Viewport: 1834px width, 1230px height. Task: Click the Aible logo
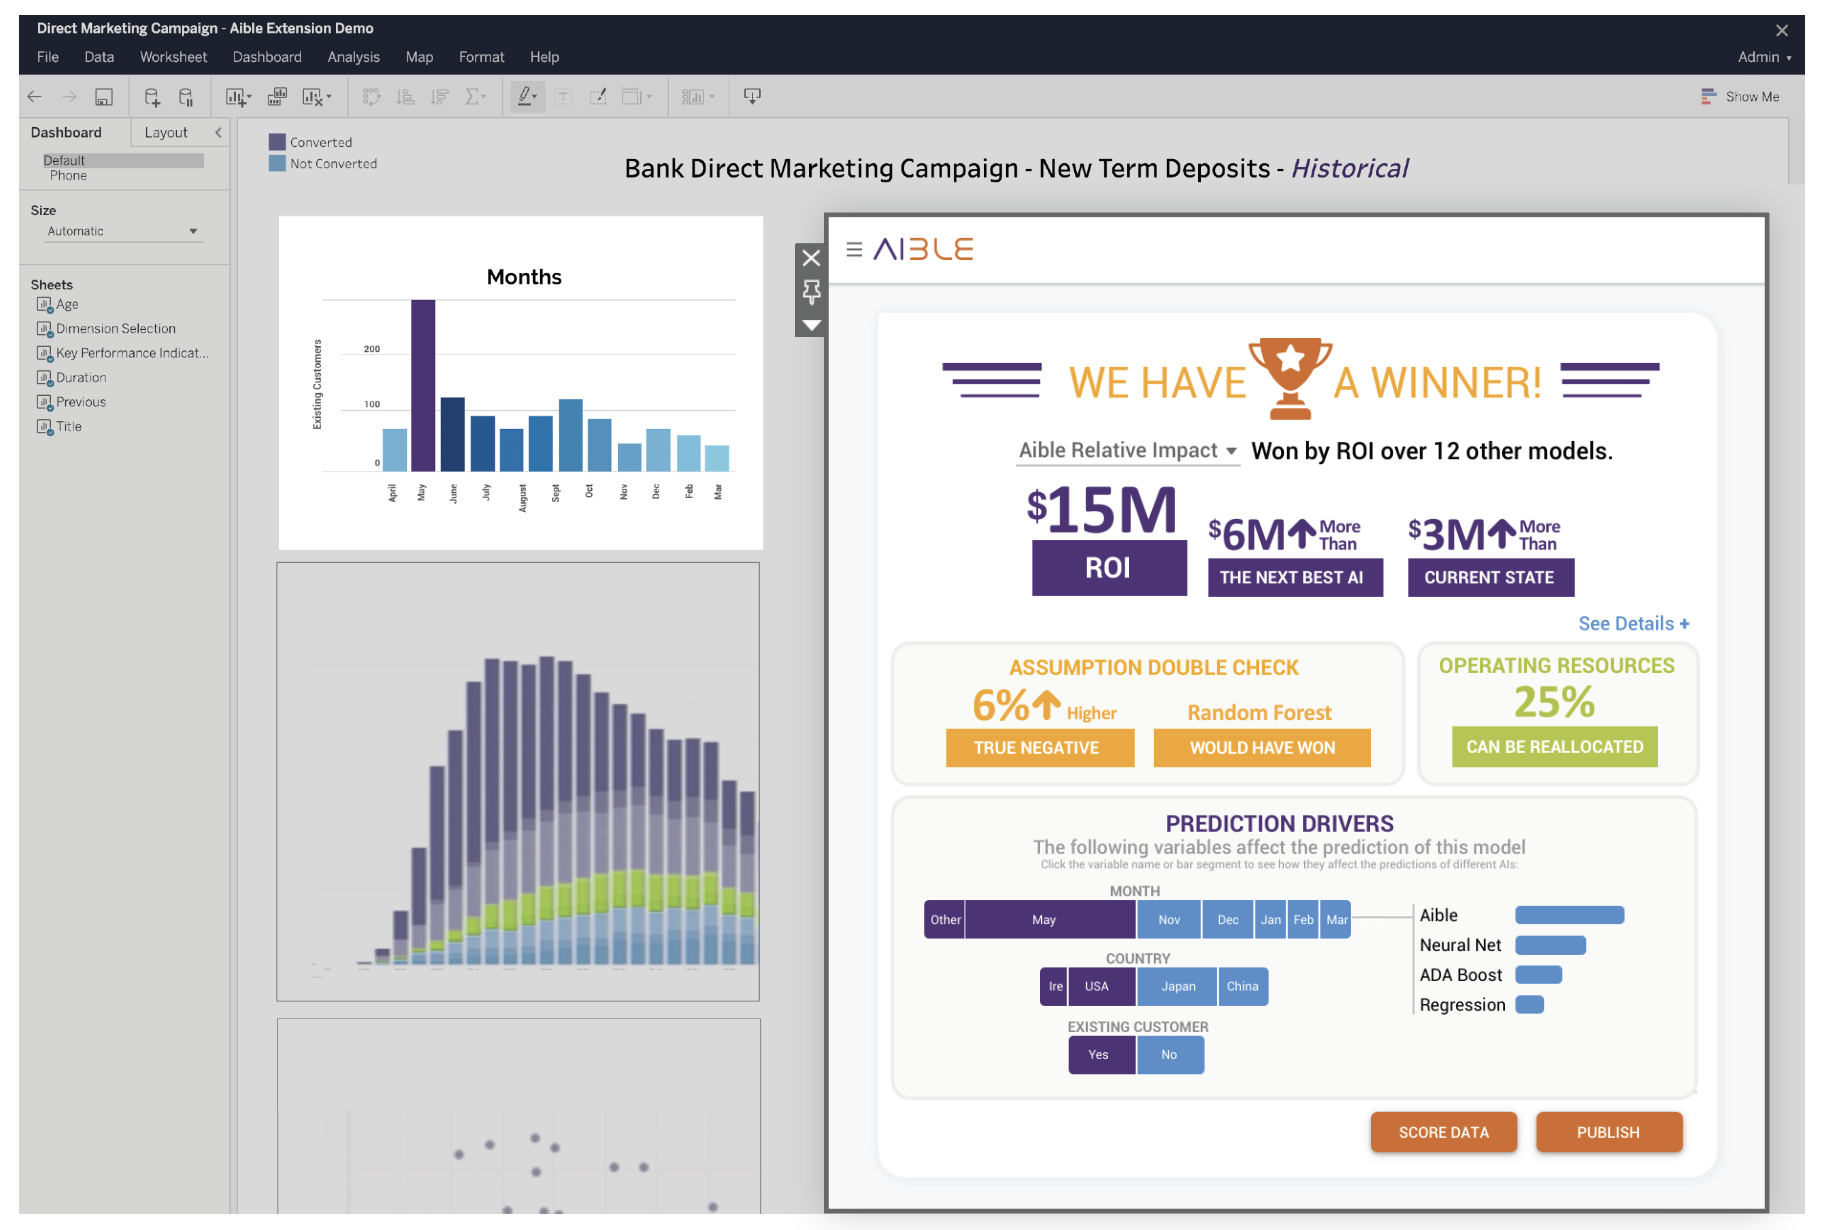click(x=923, y=249)
